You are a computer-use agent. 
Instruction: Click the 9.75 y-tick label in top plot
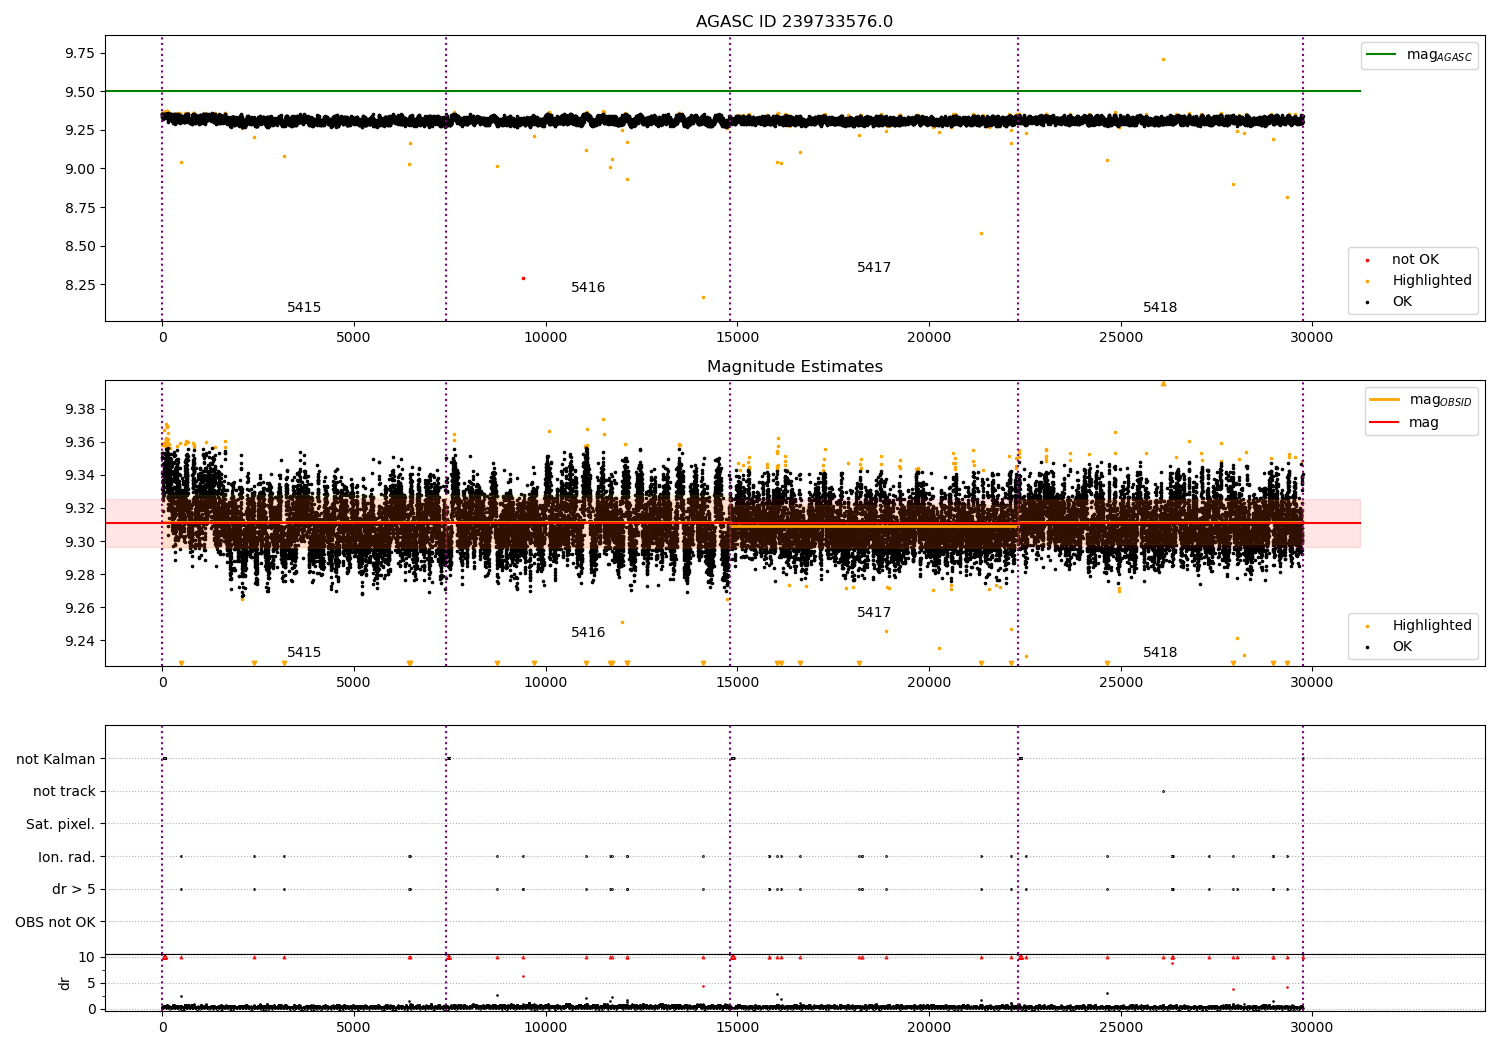tap(79, 53)
